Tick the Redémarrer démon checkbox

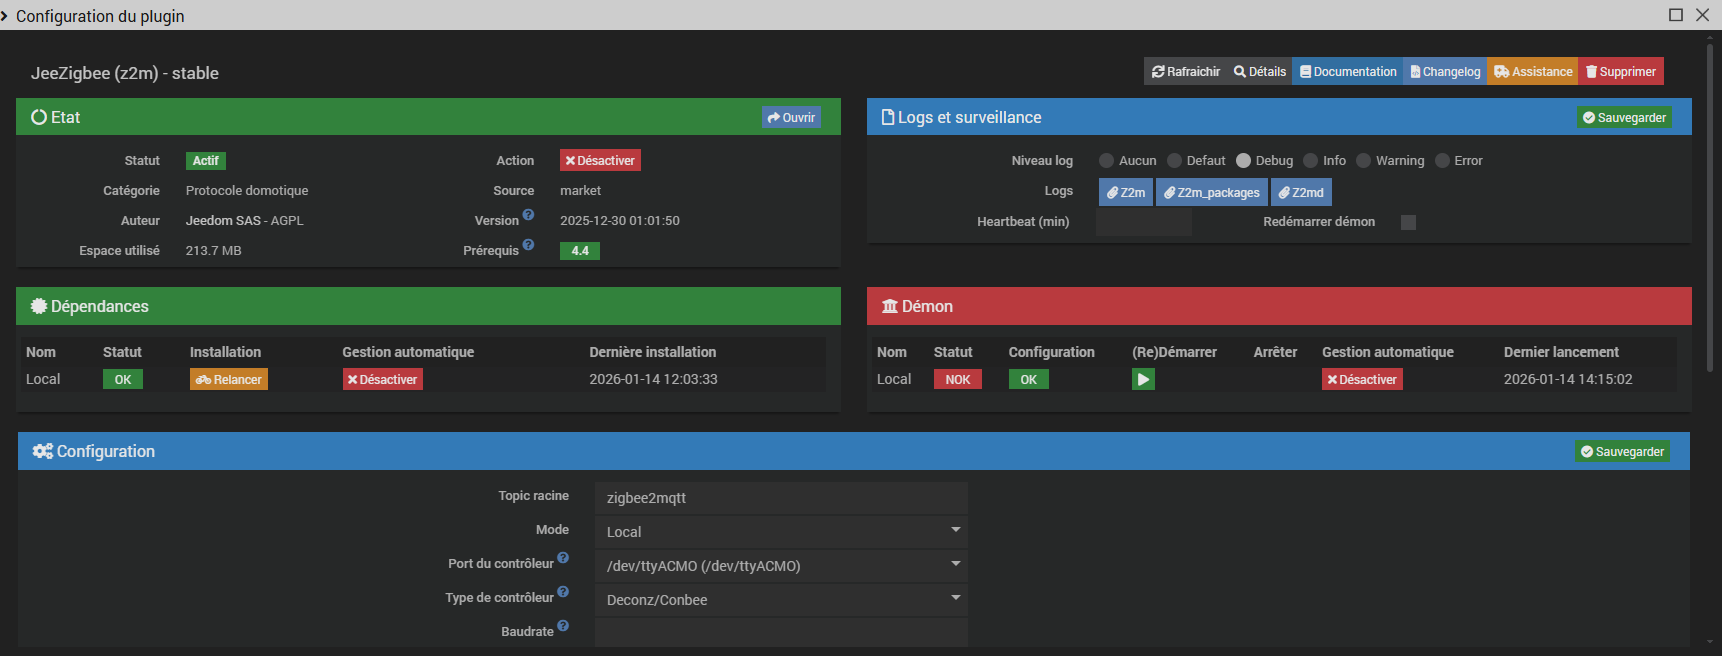[1408, 222]
